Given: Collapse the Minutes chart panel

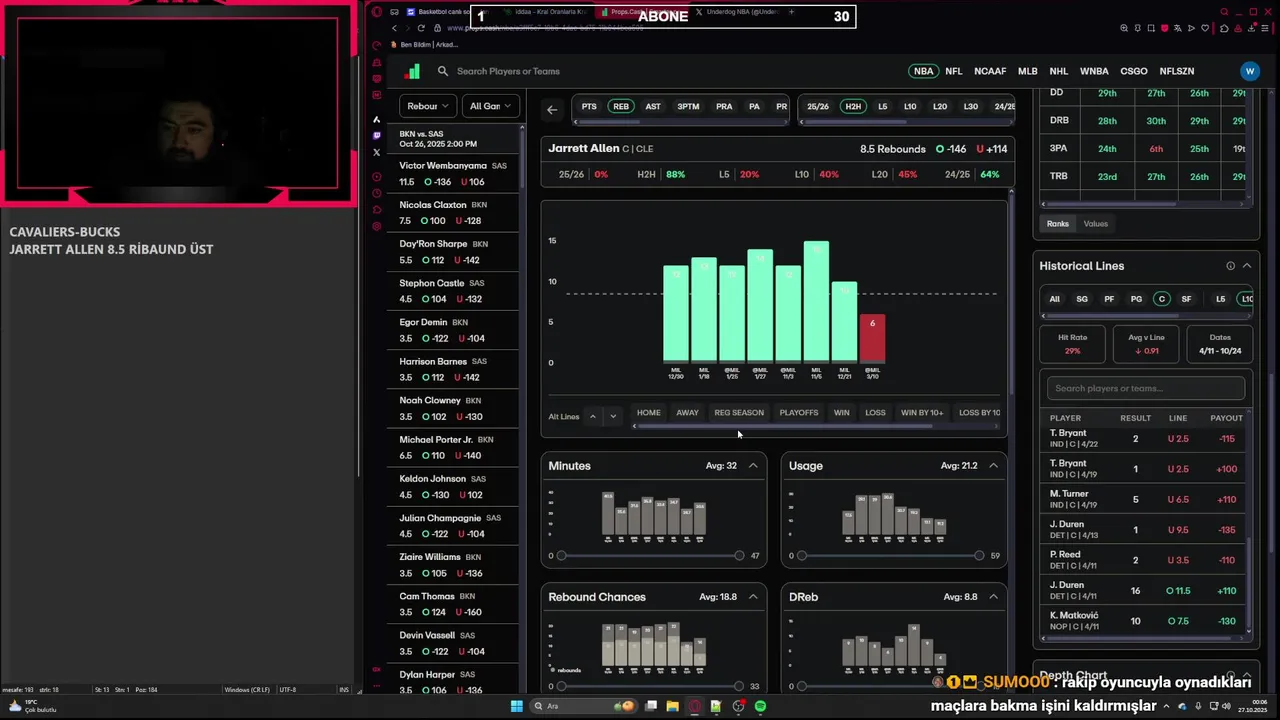Looking at the screenshot, I should 753,466.
